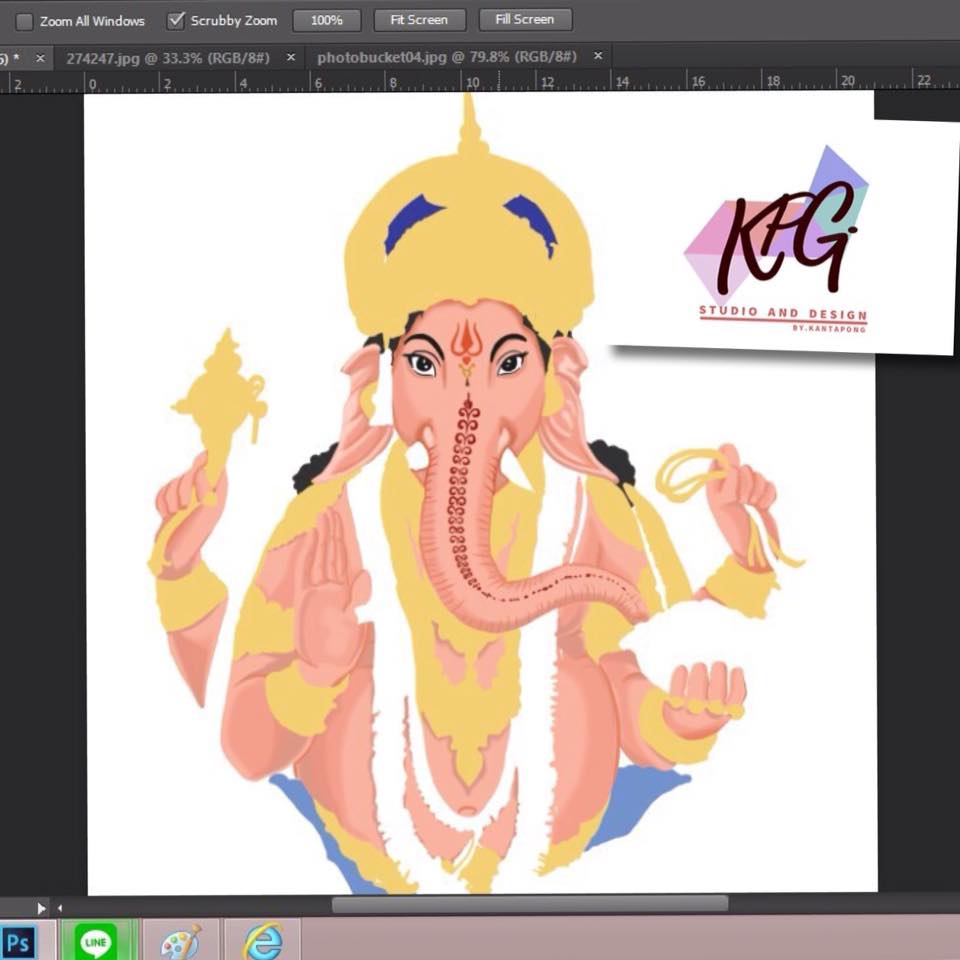Click the 100% zoom button
The width and height of the screenshot is (960, 960).
[x=326, y=20]
